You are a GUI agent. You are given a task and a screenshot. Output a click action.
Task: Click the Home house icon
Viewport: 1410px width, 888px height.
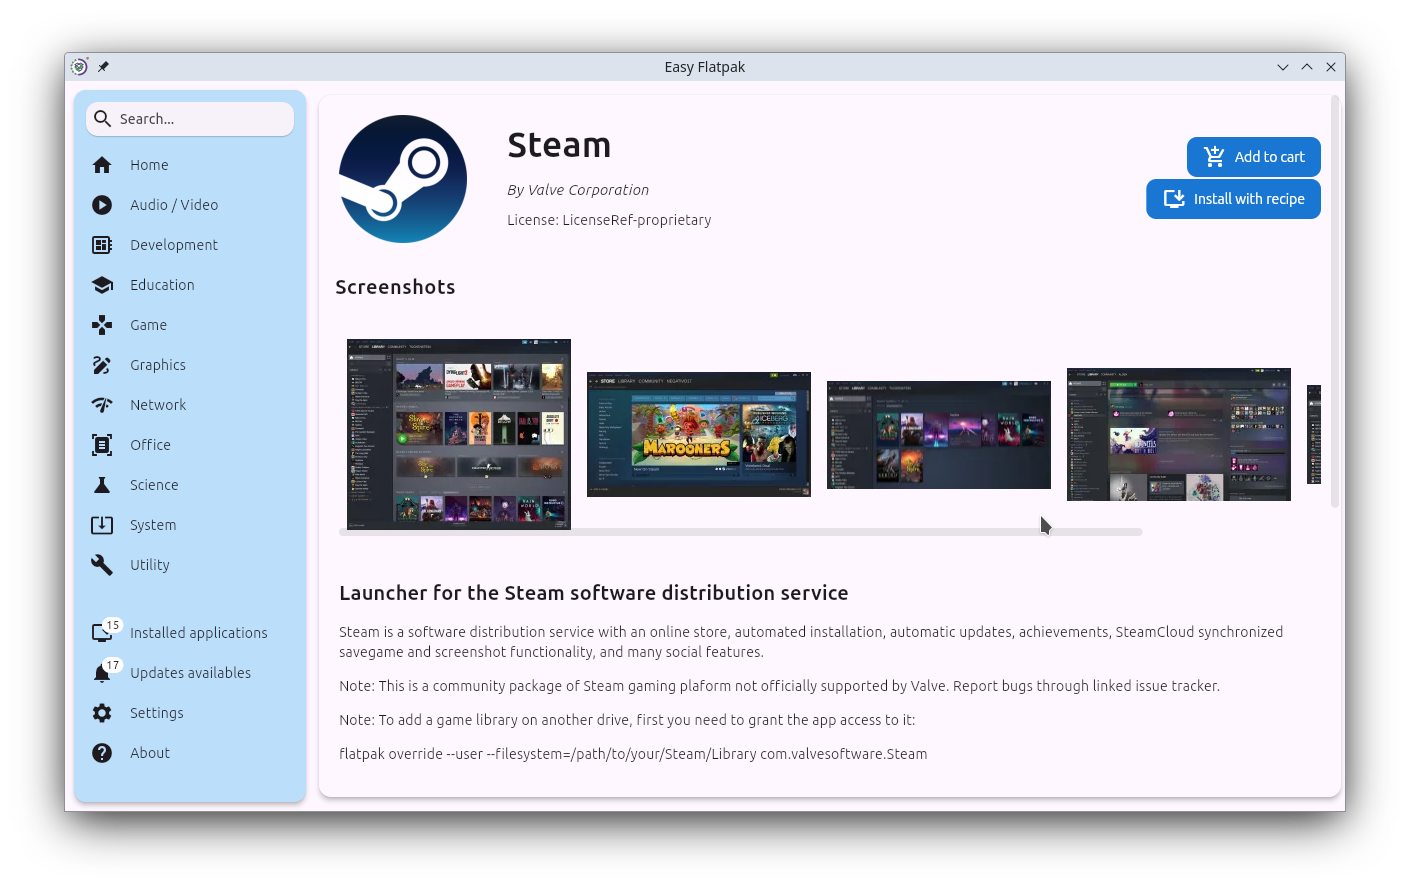coord(102,165)
